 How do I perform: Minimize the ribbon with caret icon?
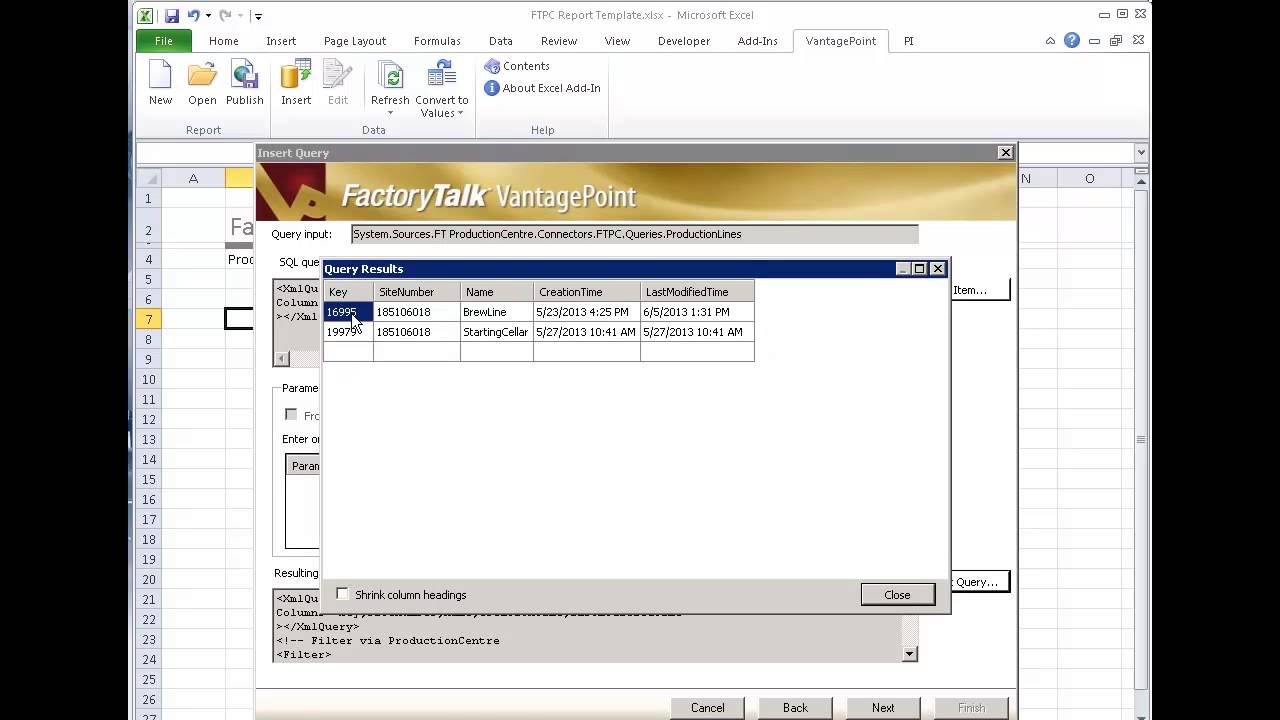pyautogui.click(x=1050, y=41)
